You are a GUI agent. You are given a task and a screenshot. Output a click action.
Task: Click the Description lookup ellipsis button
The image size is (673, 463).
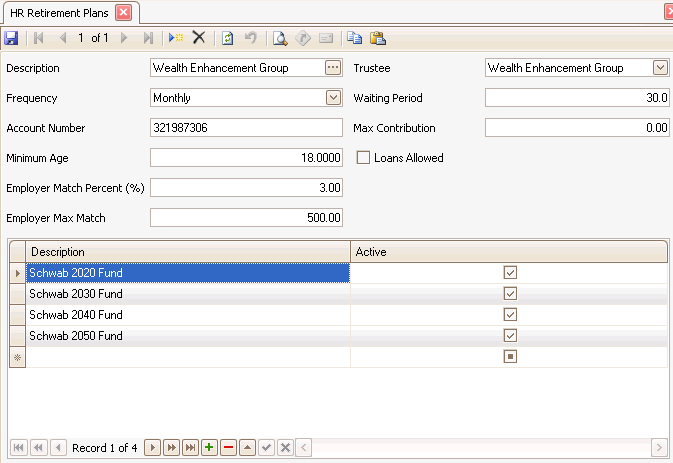tap(333, 68)
